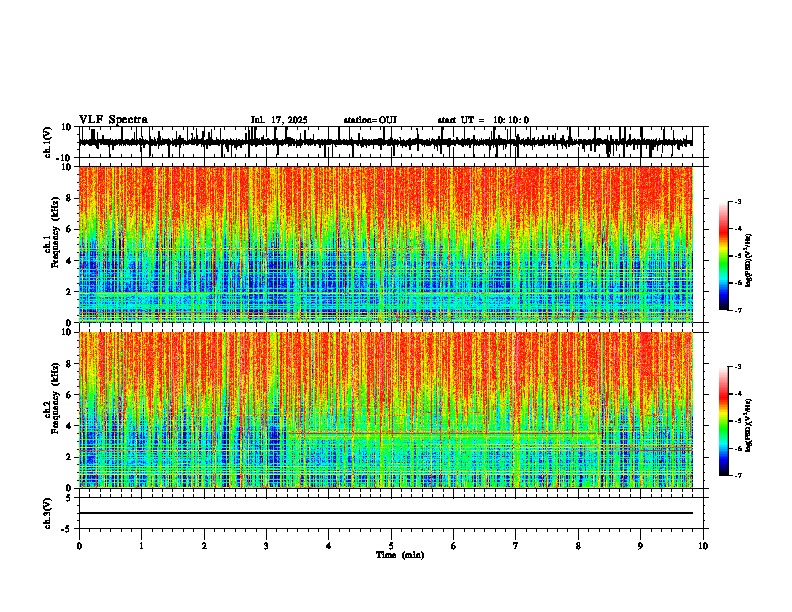Click the flat ch.3 voltage trace line
Screen dimensions: 792x612
click(385, 513)
